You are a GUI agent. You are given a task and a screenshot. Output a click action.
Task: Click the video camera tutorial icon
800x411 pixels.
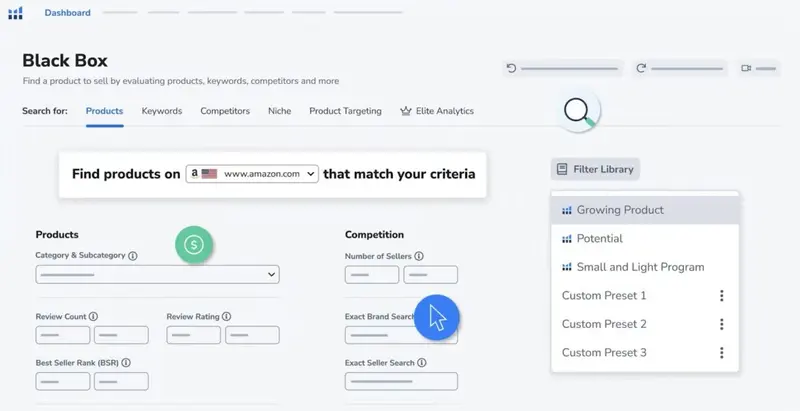click(746, 68)
